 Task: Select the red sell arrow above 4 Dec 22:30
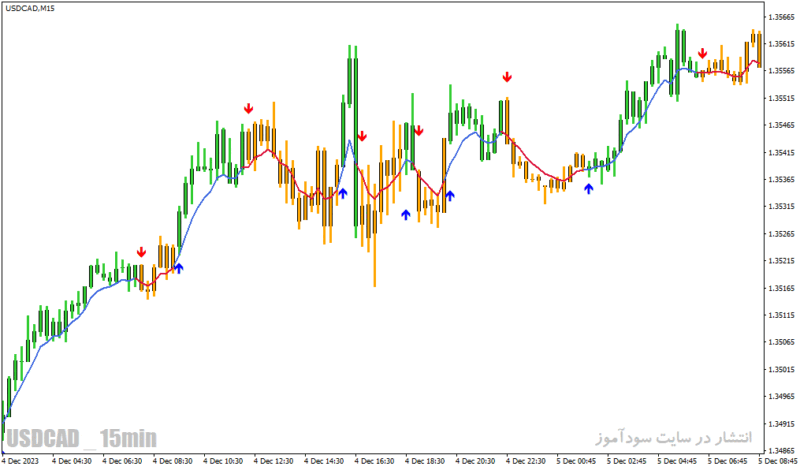507,77
